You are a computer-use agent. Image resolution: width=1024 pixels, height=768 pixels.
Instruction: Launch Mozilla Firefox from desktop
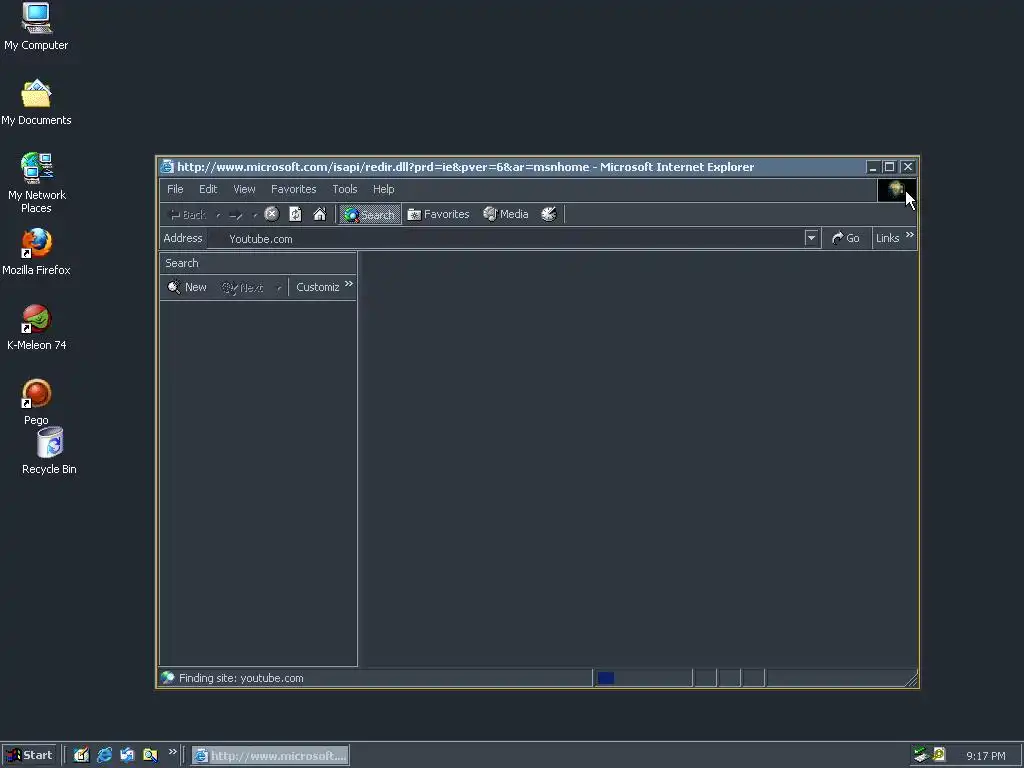(x=36, y=251)
